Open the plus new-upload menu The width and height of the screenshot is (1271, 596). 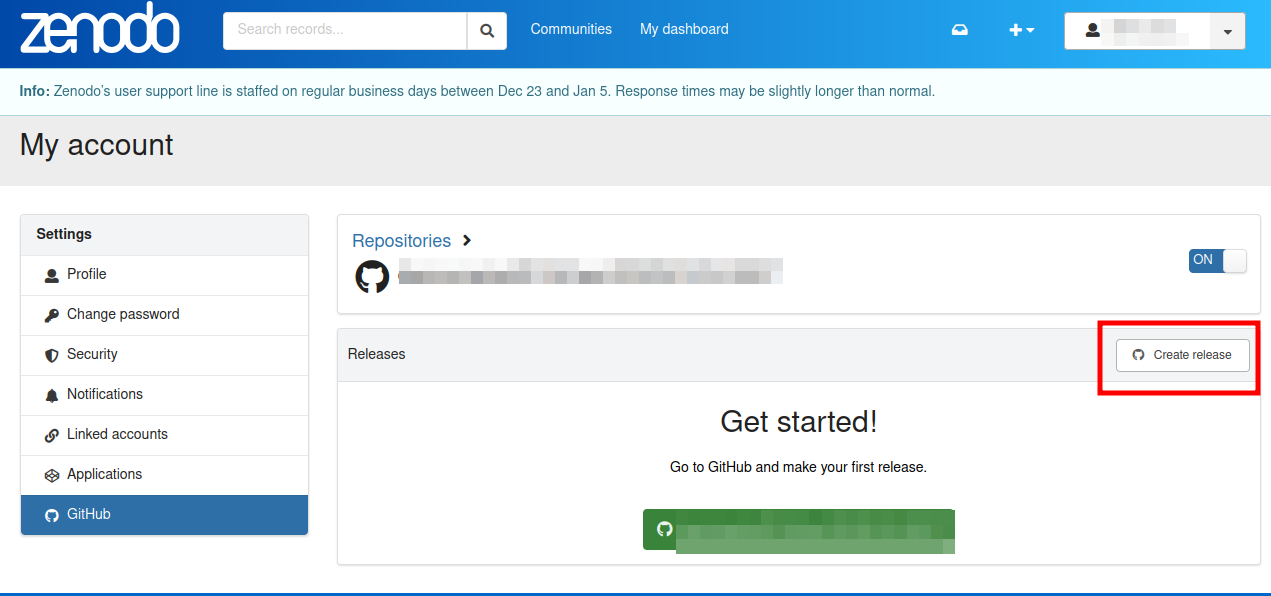pos(1021,30)
